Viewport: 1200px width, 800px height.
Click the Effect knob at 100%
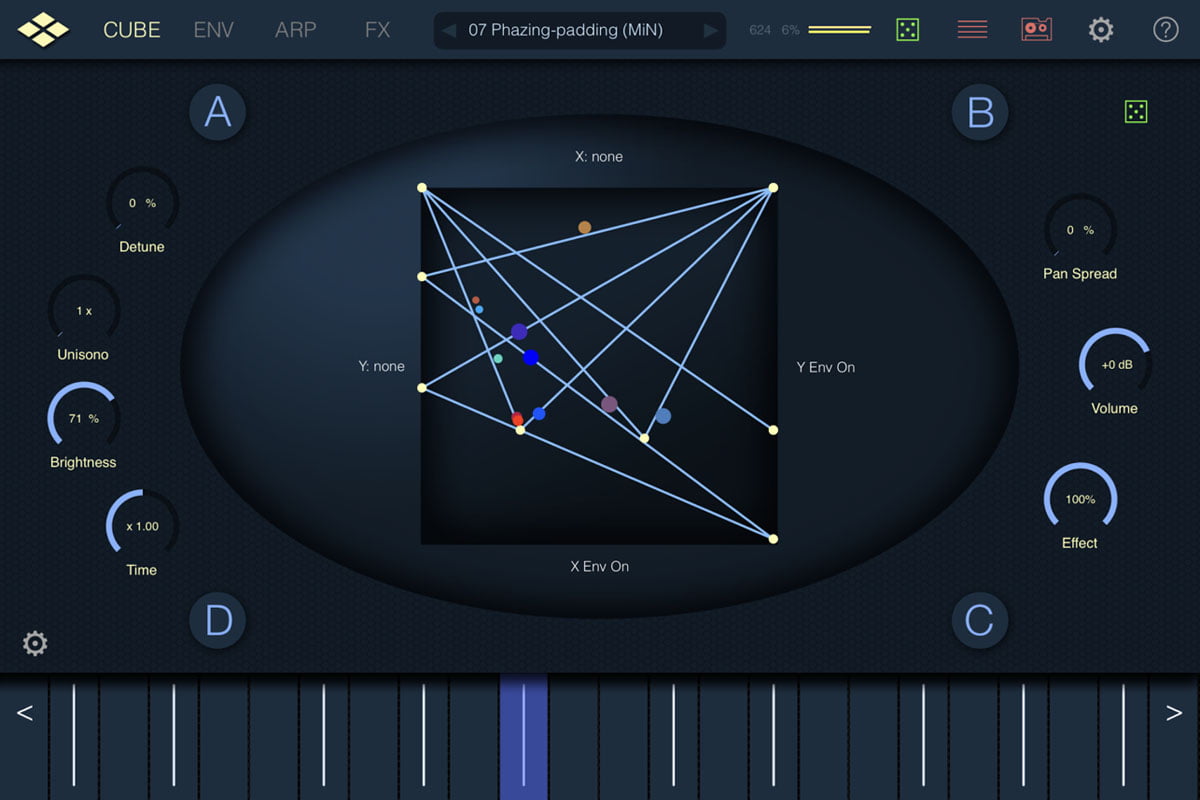pos(1080,499)
